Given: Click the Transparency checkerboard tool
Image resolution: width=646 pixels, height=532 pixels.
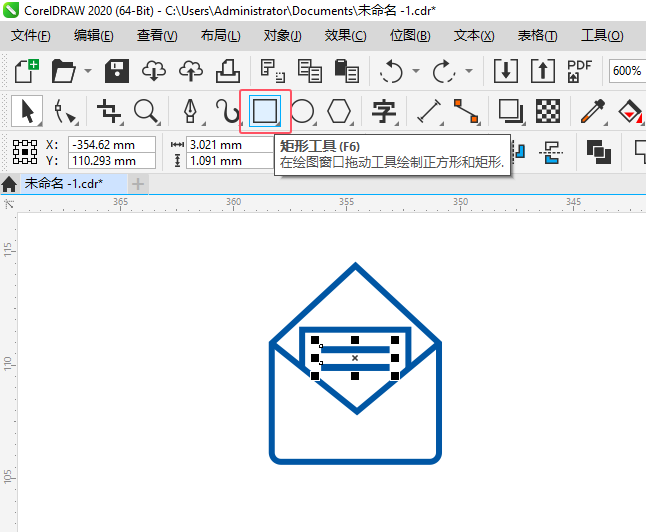Looking at the screenshot, I should pos(548,111).
